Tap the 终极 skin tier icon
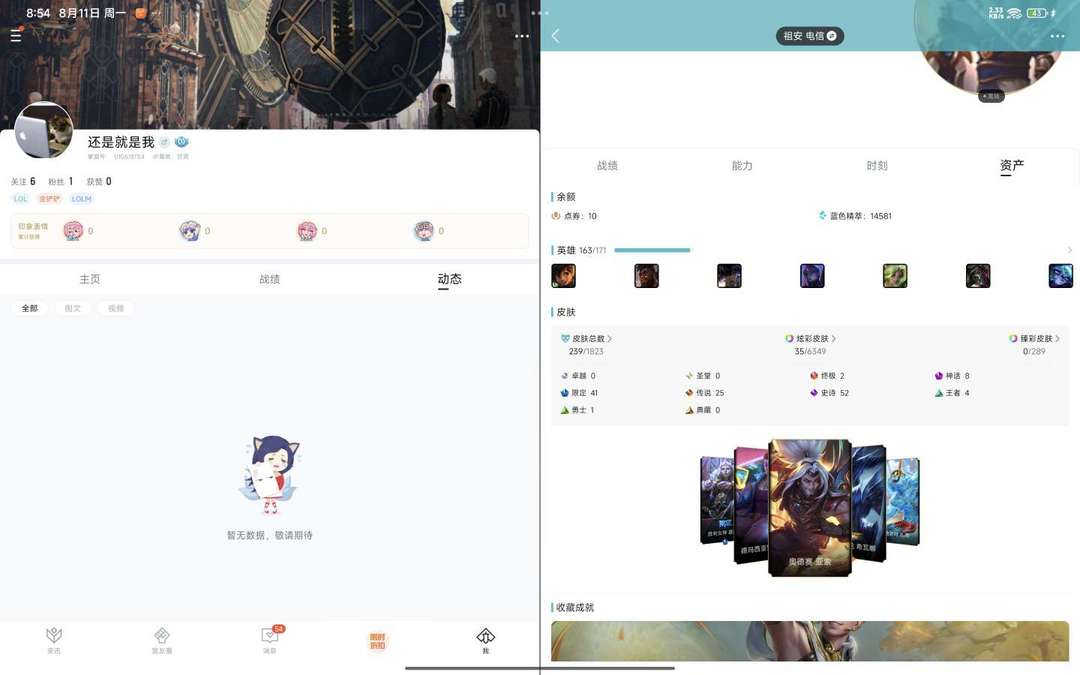The width and height of the screenshot is (1080, 675). pos(813,376)
